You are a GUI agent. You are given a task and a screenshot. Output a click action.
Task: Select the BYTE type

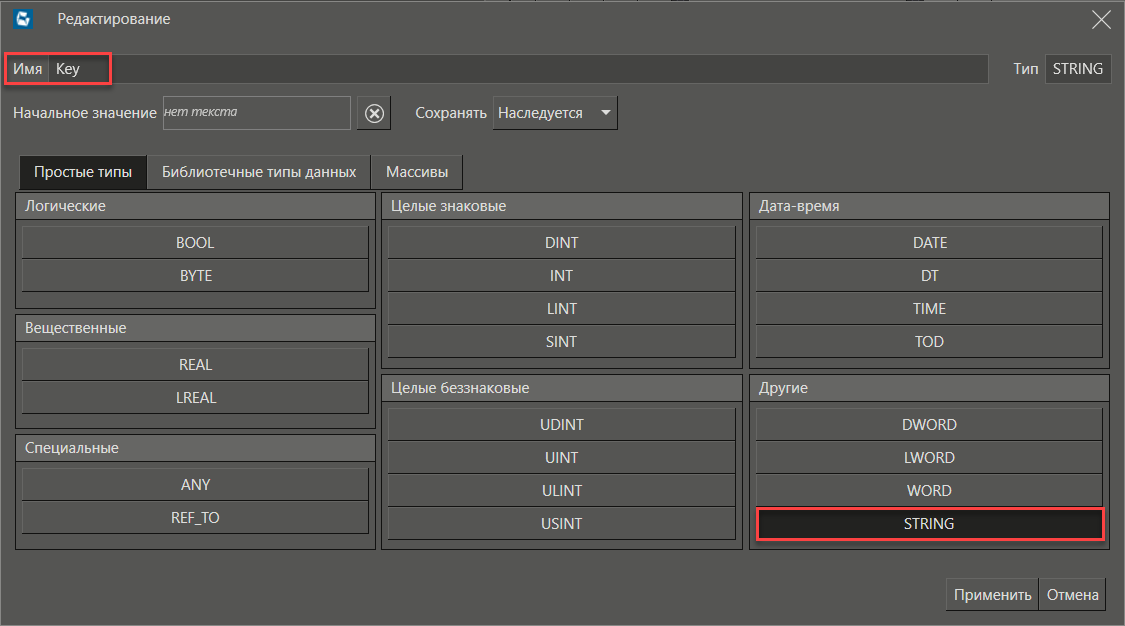pyautogui.click(x=195, y=275)
